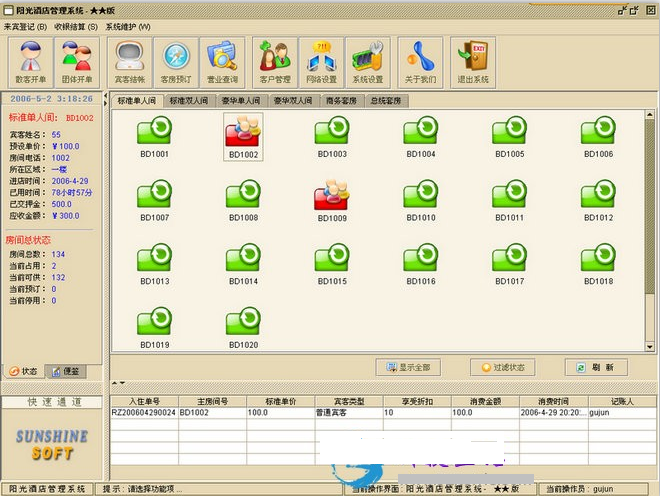Select vacant room BD1020
The width and height of the screenshot is (660, 496).
(243, 328)
